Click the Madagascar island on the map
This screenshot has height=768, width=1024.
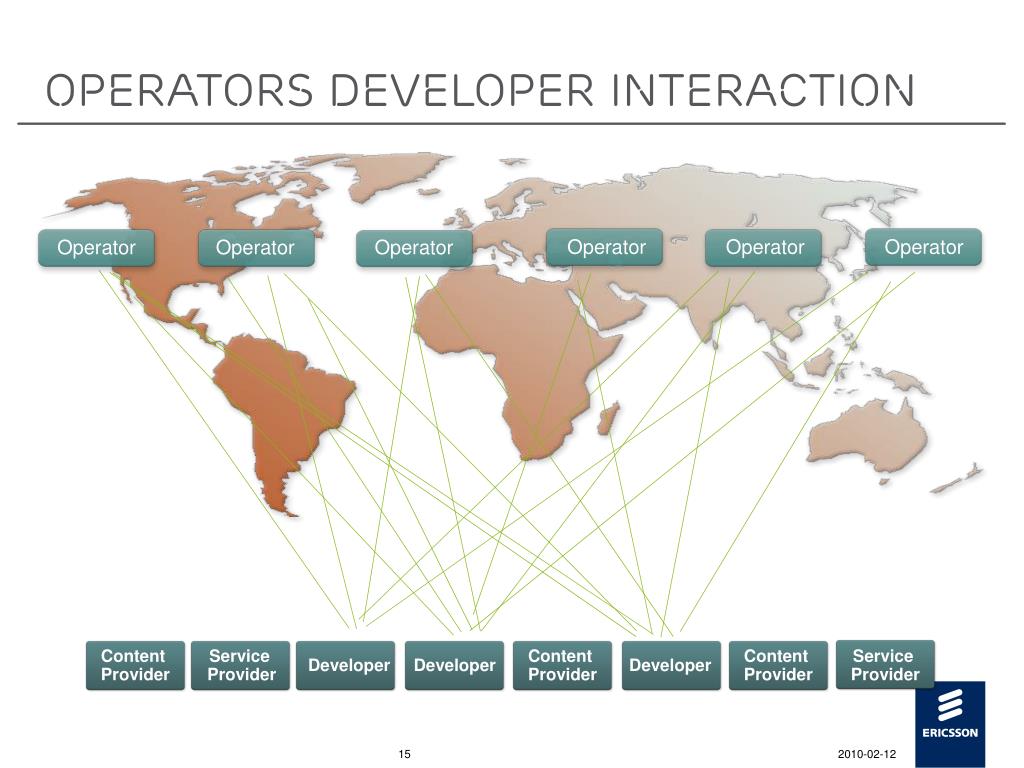(x=608, y=419)
